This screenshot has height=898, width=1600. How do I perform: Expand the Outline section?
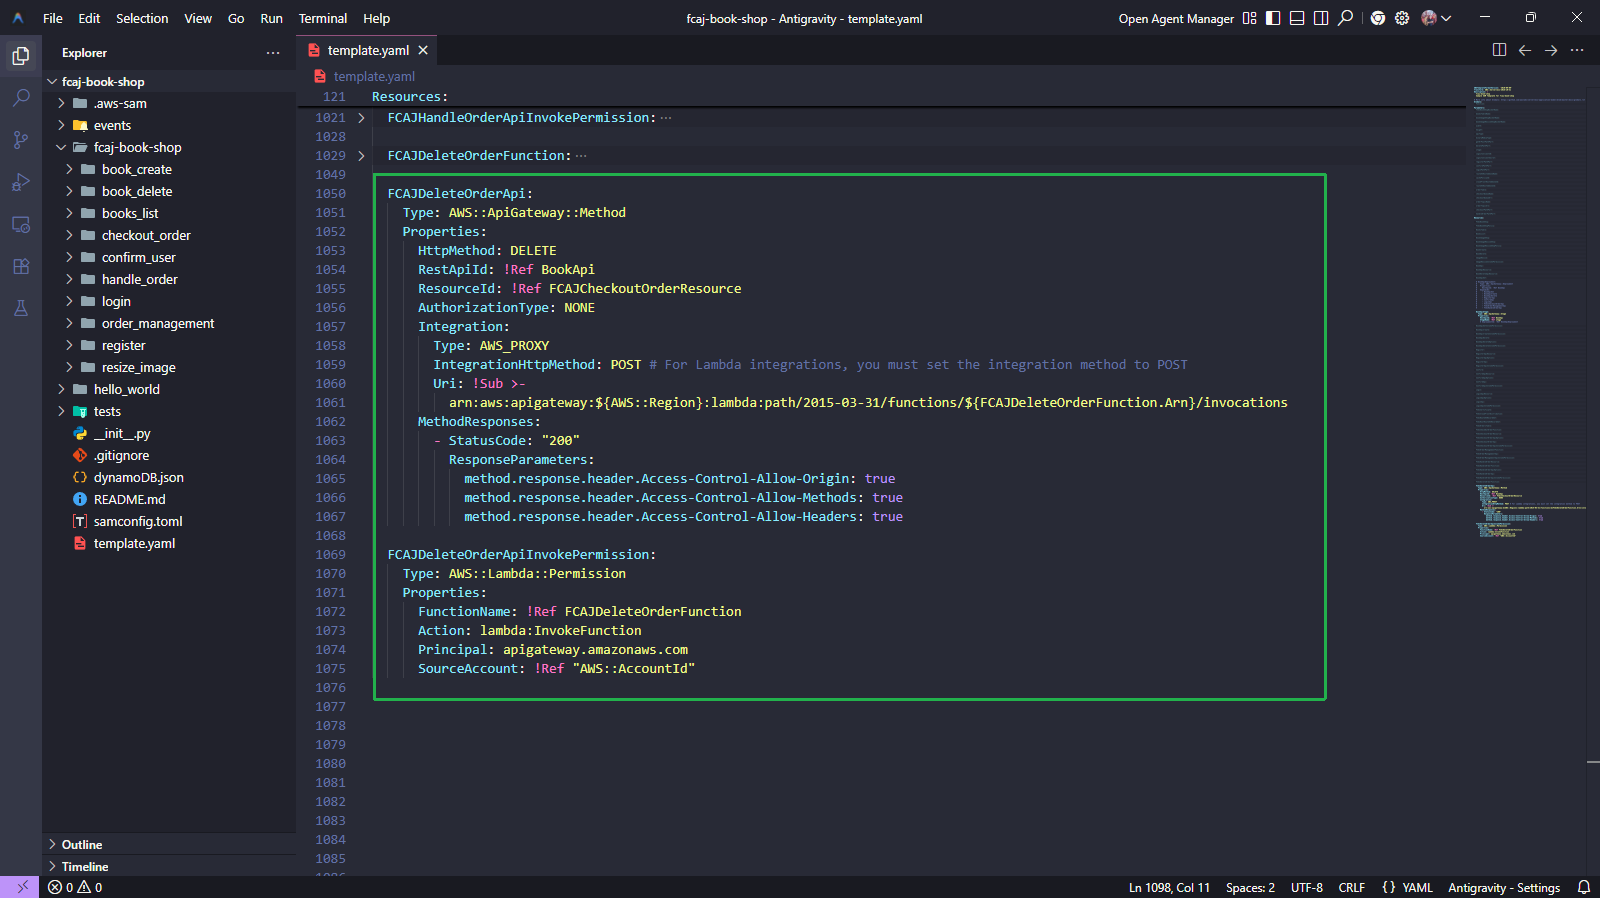169,845
